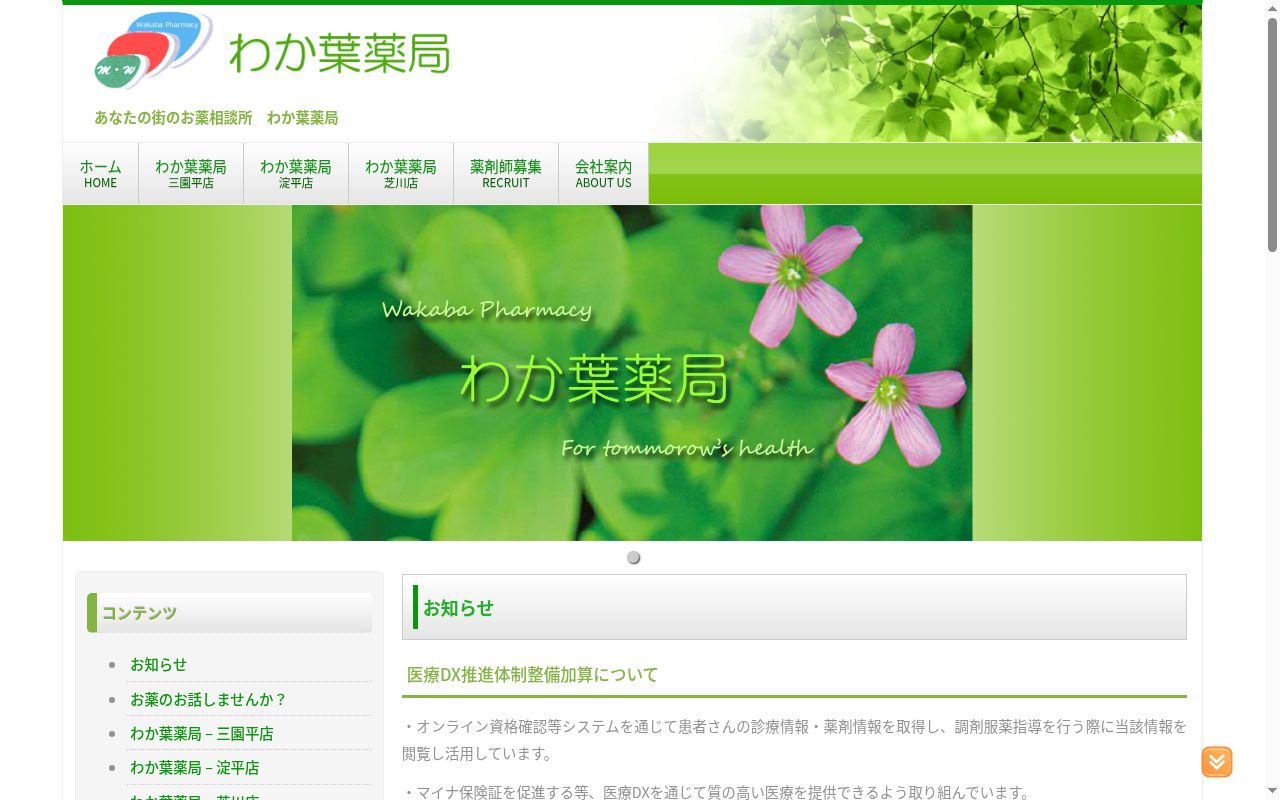Open わか葉薬局 淀平店 in the navigation bar
The image size is (1280, 800).
coord(296,174)
